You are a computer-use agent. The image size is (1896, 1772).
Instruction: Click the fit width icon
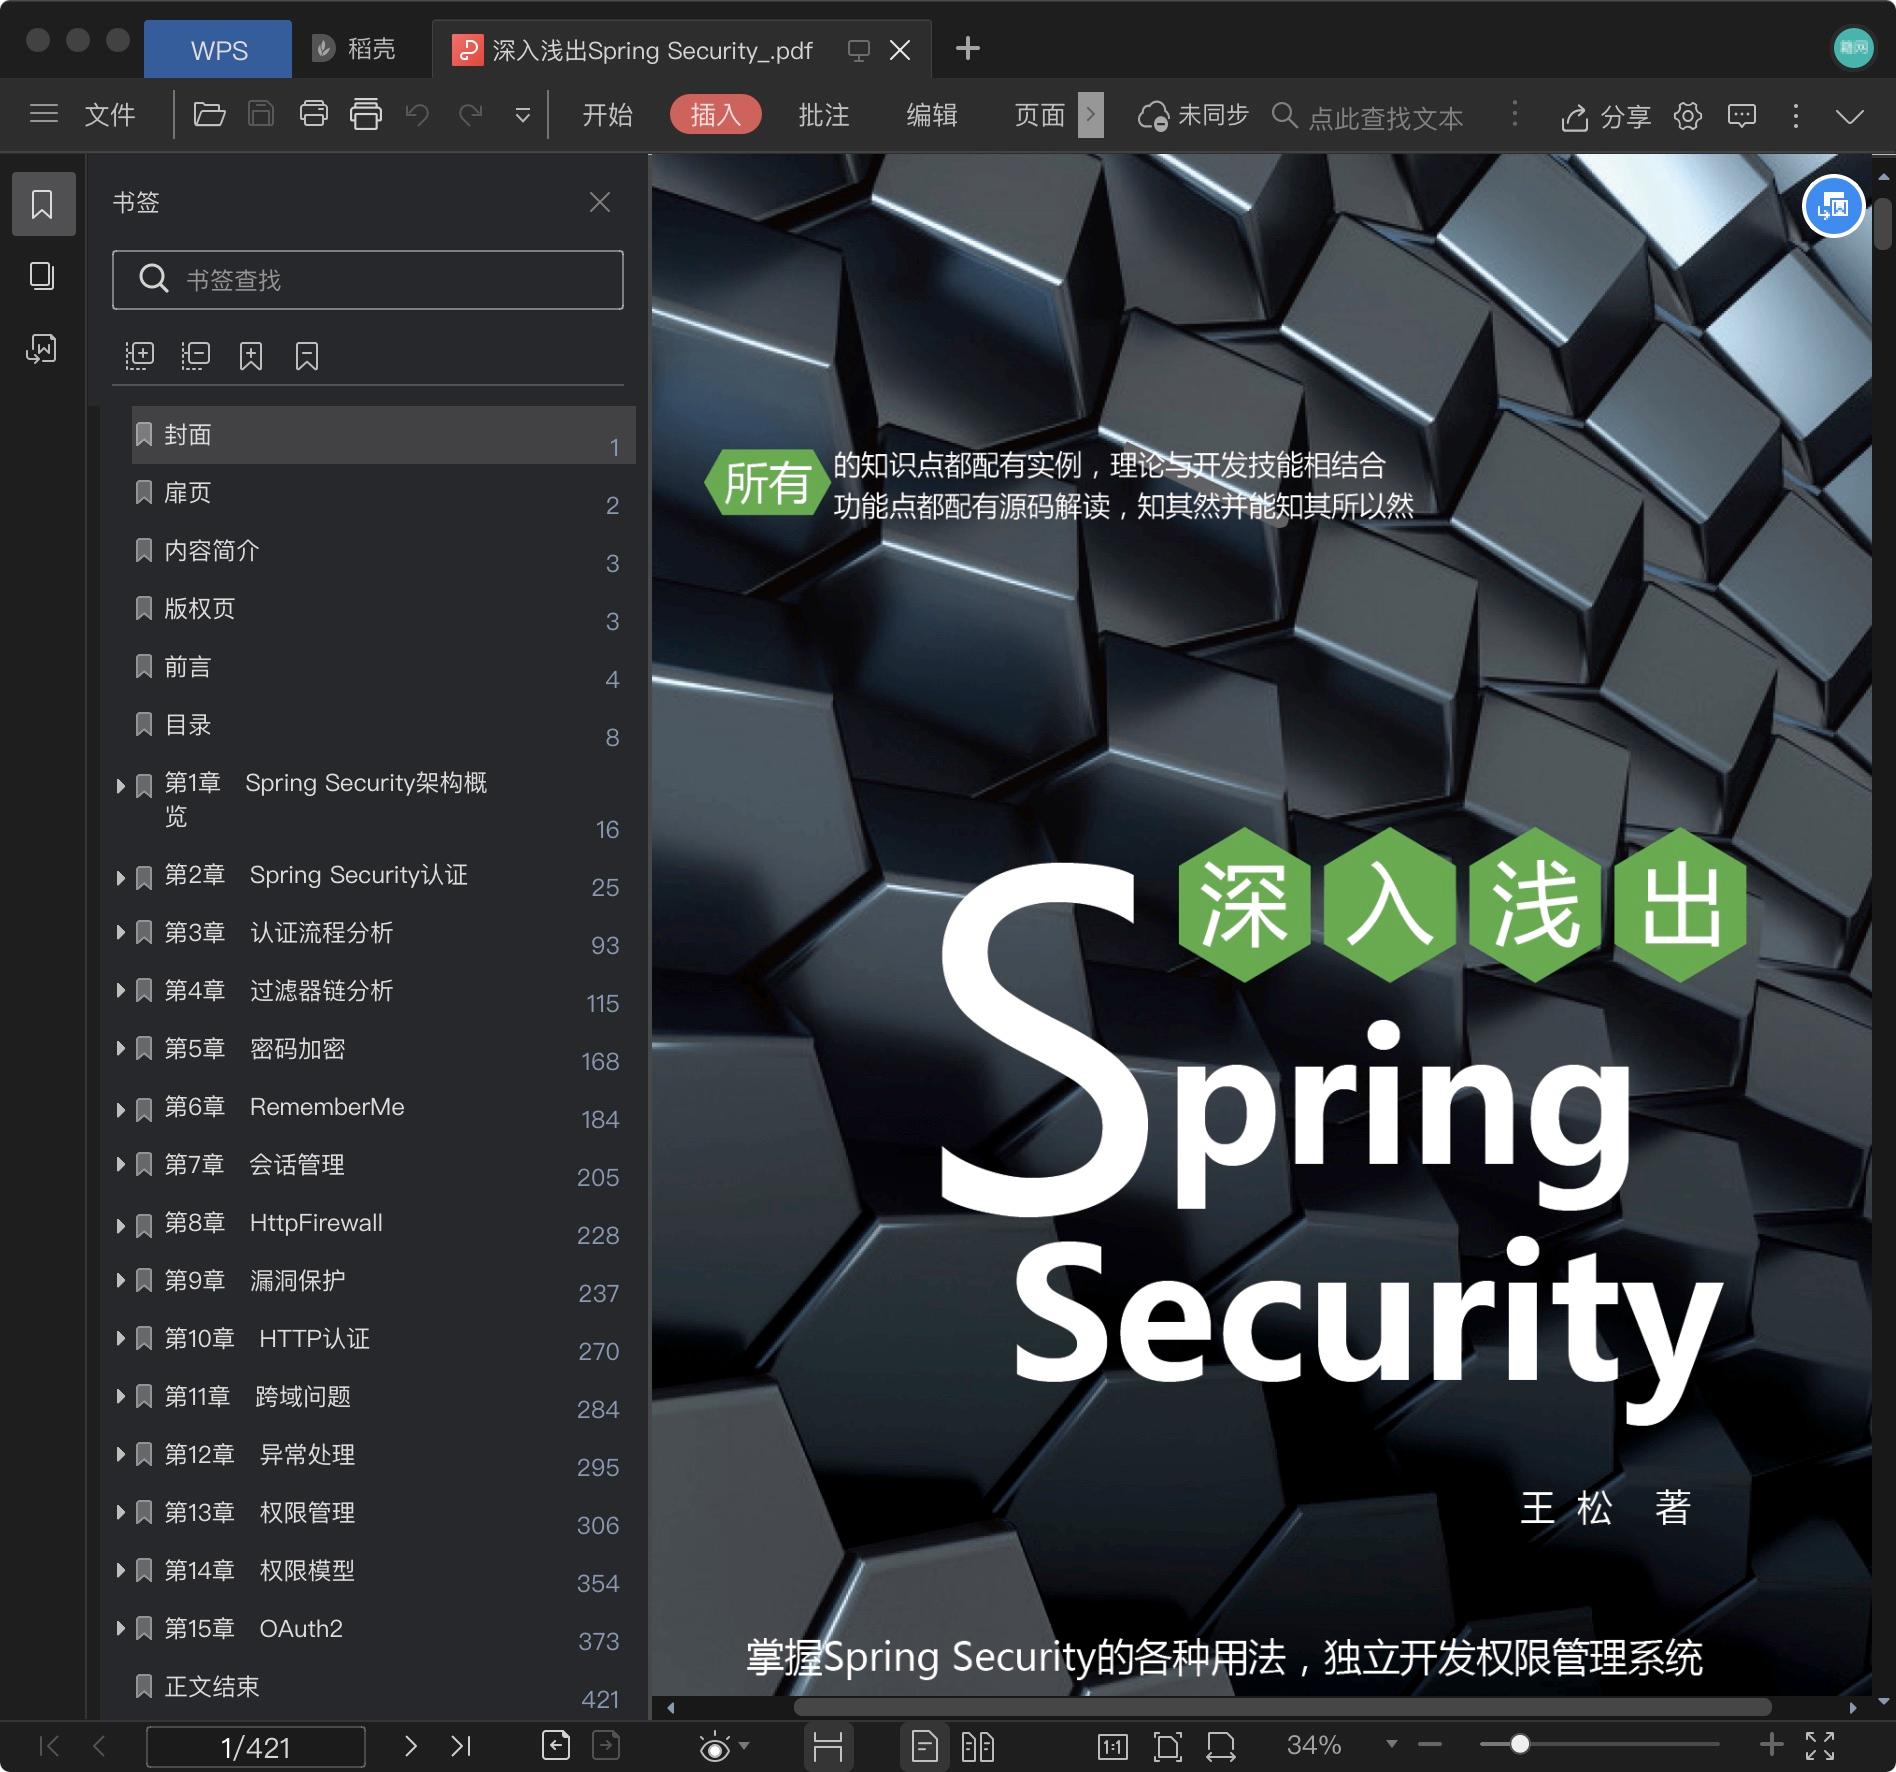click(x=1221, y=1746)
